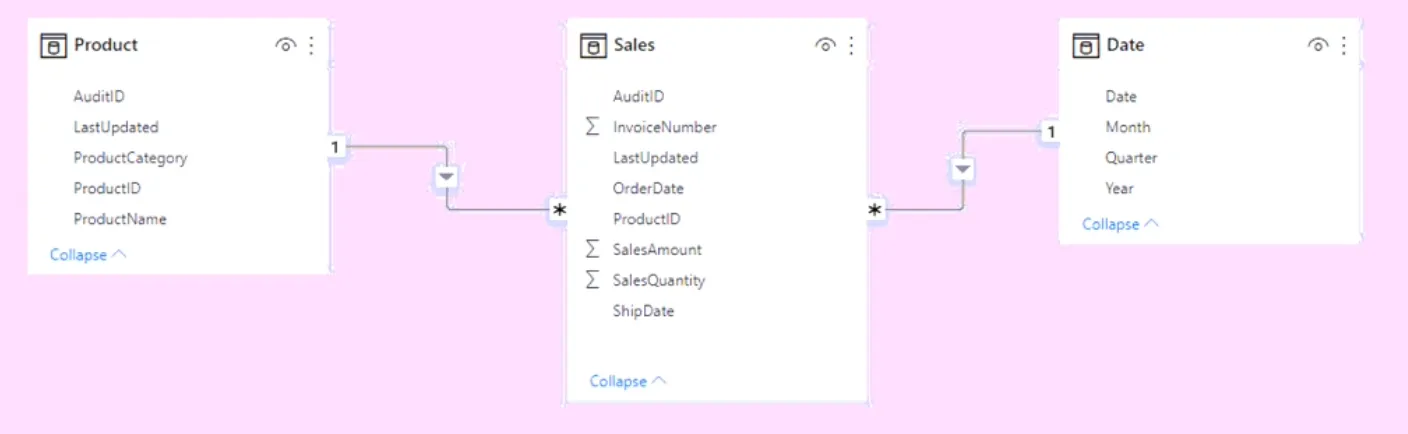Collapse the Product table card
The width and height of the screenshot is (1408, 434).
pos(88,255)
